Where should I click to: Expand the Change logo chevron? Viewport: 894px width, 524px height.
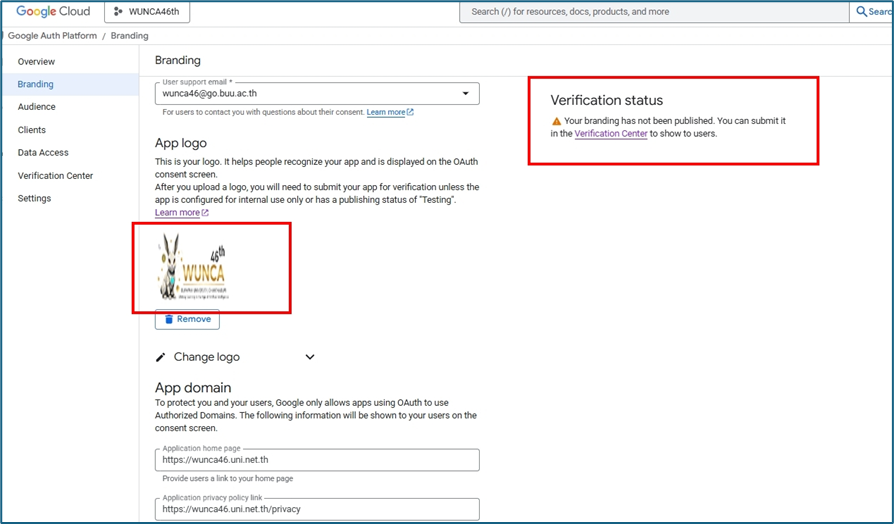click(310, 357)
